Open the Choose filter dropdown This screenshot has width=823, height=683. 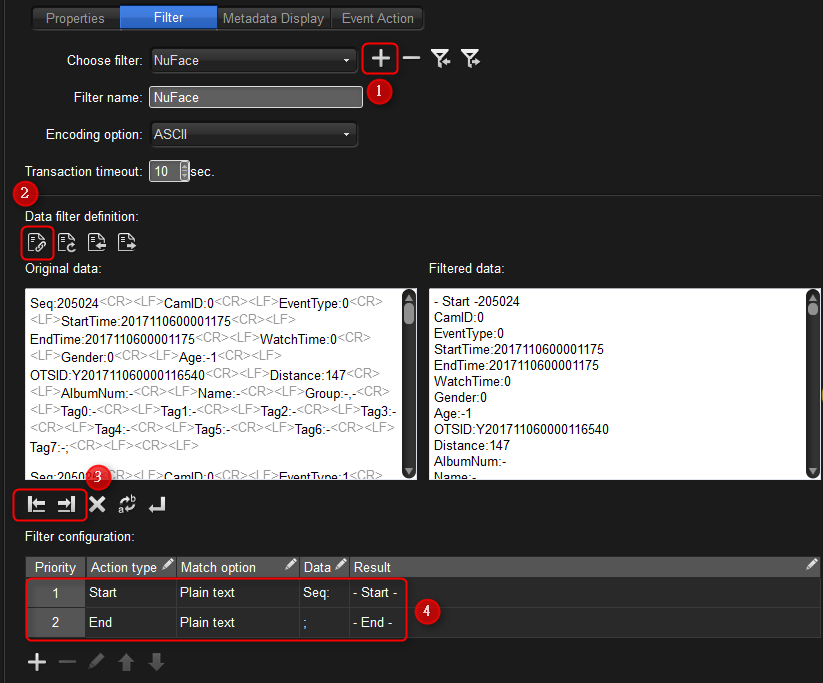(x=253, y=60)
